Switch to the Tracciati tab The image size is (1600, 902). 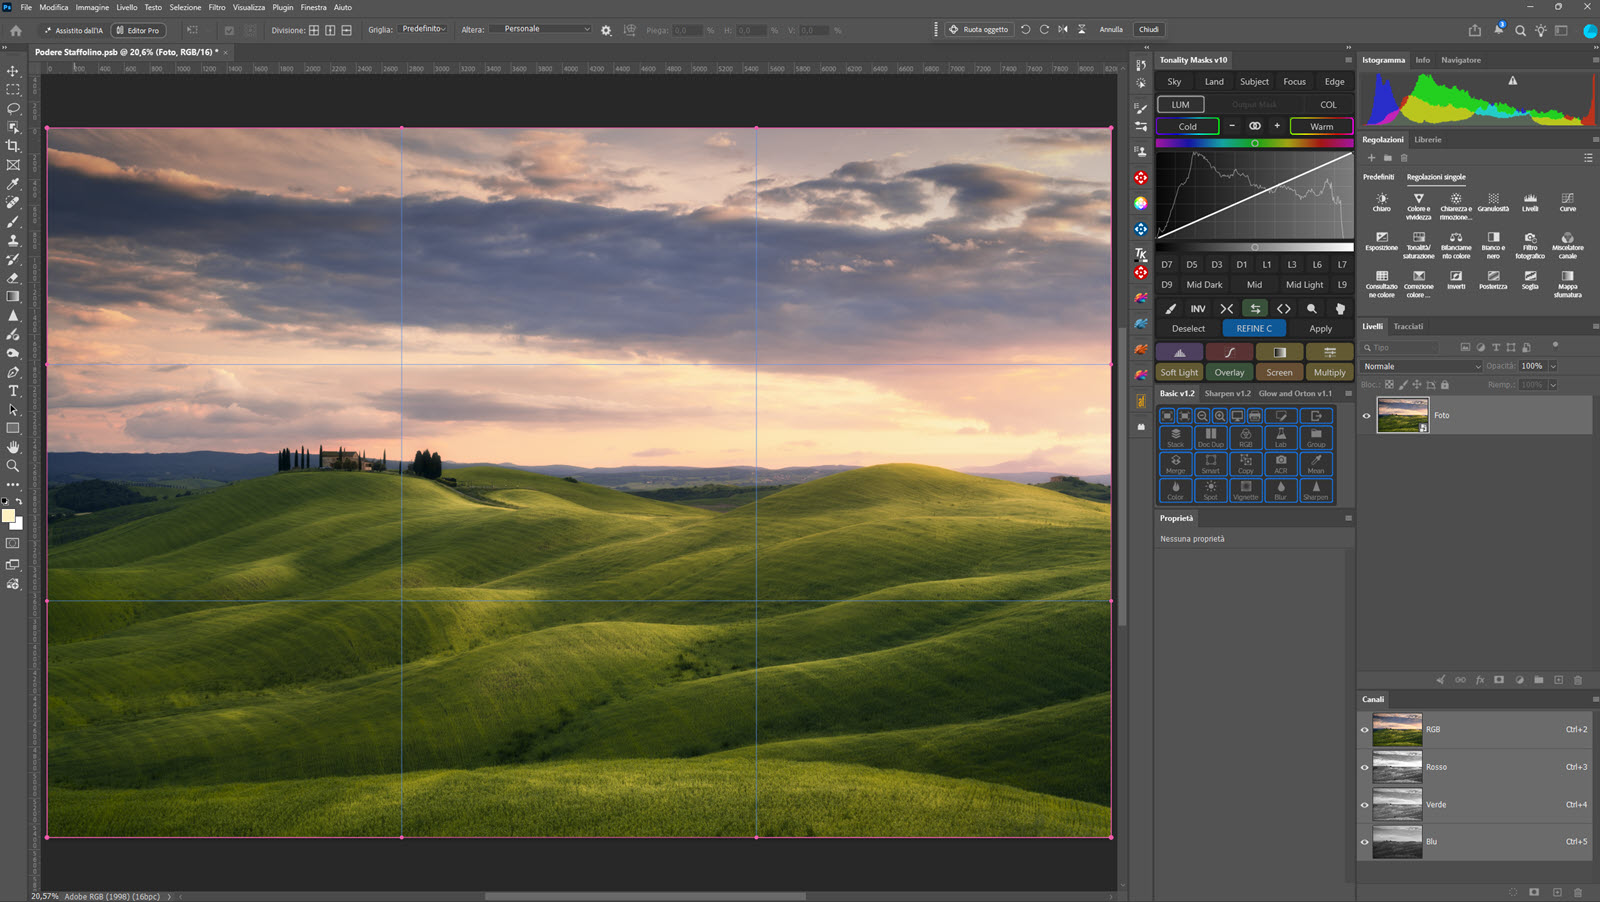tap(1408, 326)
